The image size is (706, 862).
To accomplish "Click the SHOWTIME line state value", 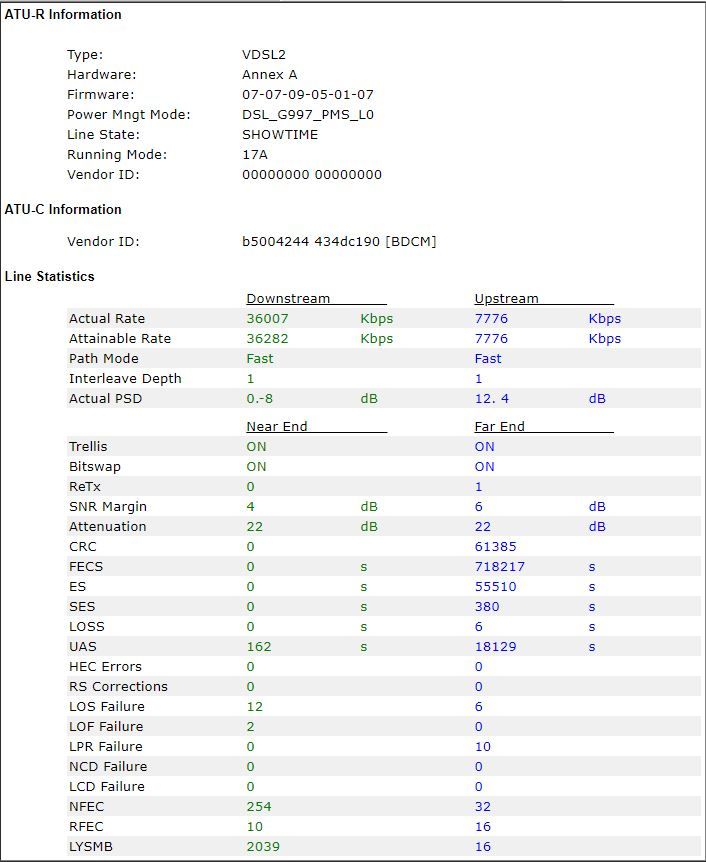I will 280,135.
